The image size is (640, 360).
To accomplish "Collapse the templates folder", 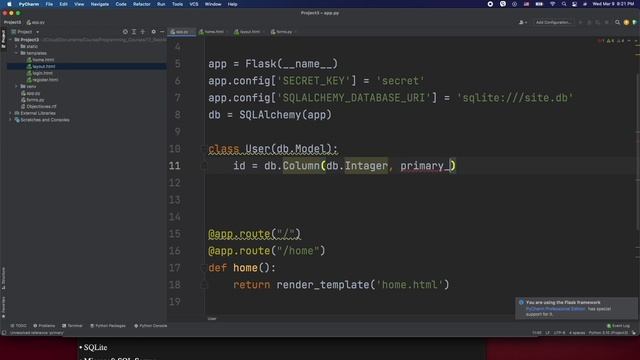I will pos(16,53).
